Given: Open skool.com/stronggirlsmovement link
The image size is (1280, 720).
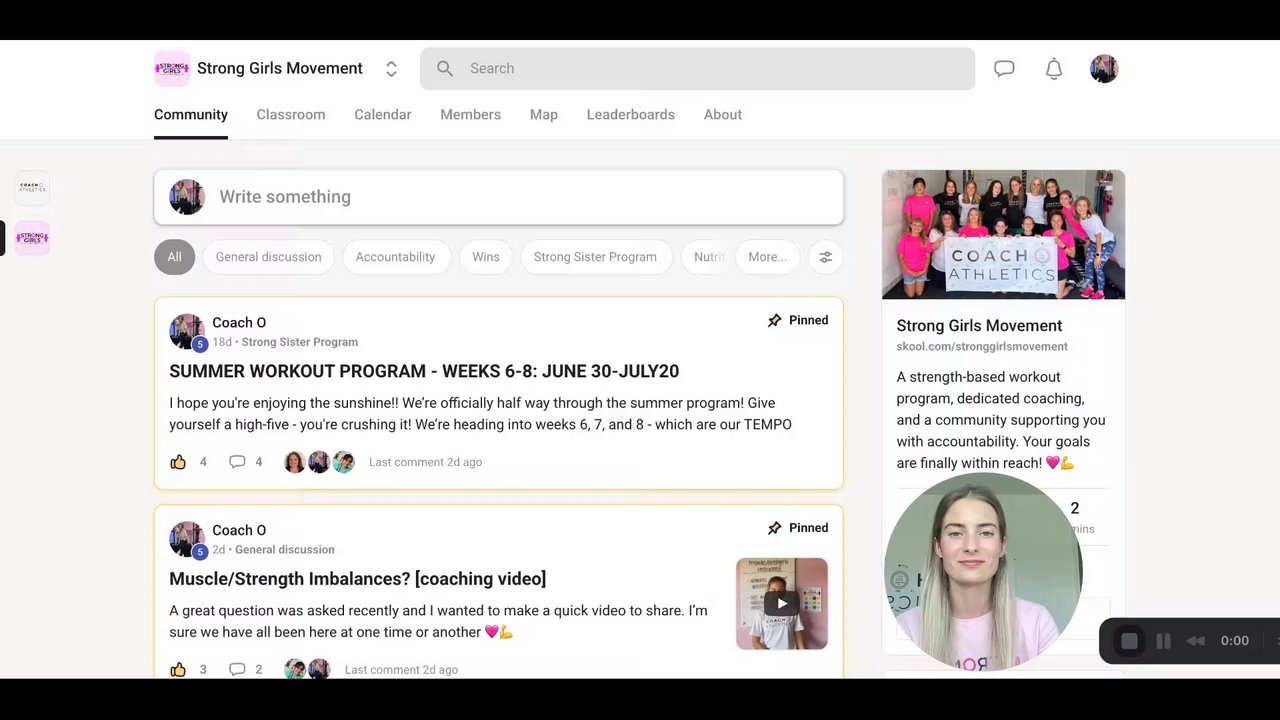Looking at the screenshot, I should tap(982, 347).
